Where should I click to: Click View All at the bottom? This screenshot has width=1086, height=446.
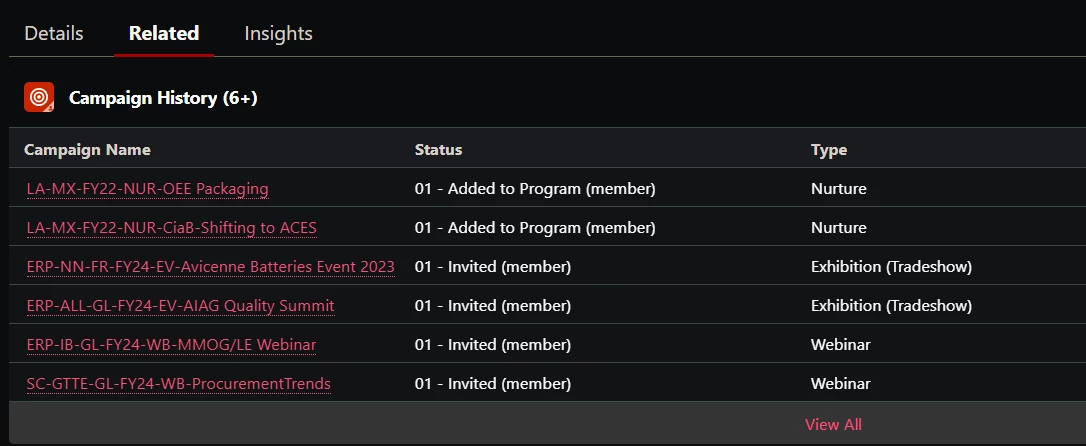[833, 424]
